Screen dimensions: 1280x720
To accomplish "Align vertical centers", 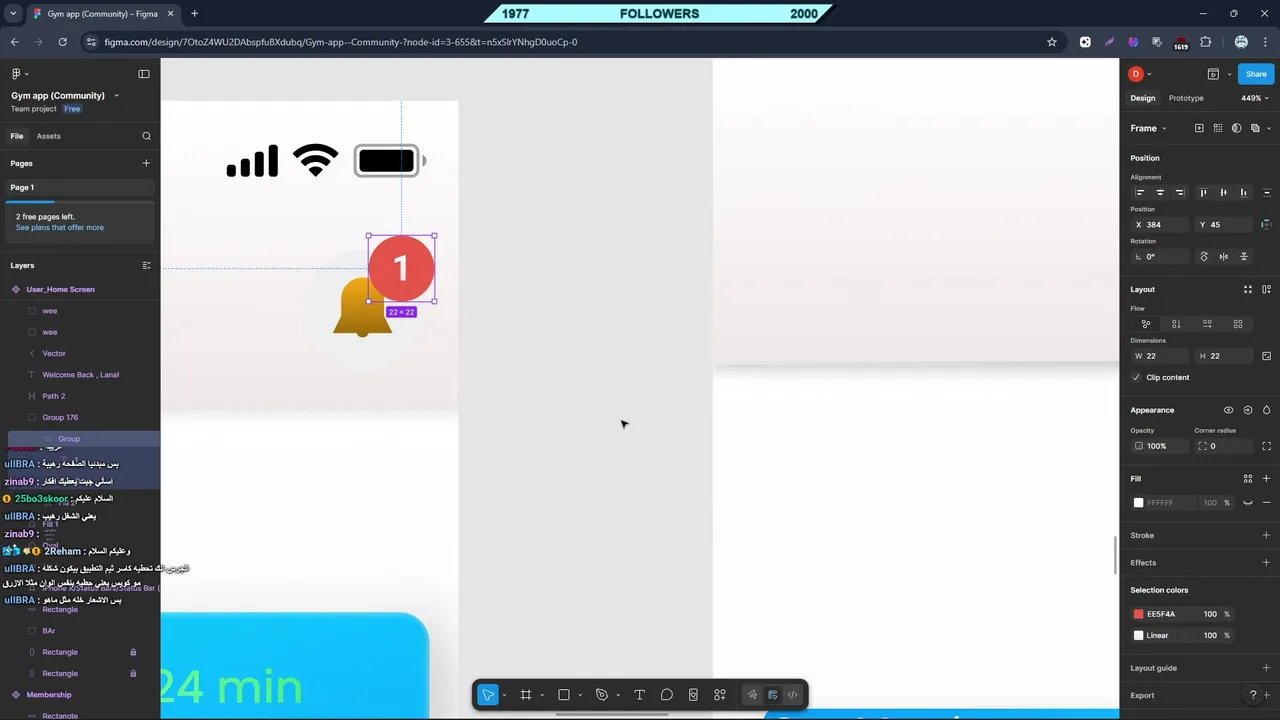I will pyautogui.click(x=1223, y=192).
